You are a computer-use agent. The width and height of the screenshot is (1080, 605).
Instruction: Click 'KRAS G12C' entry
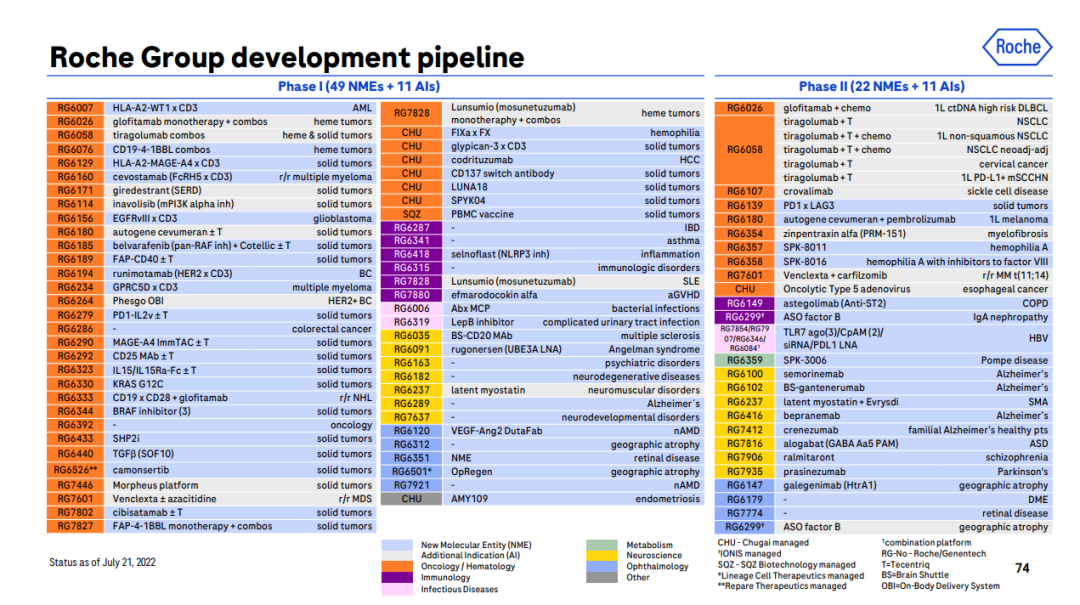[x=138, y=384]
